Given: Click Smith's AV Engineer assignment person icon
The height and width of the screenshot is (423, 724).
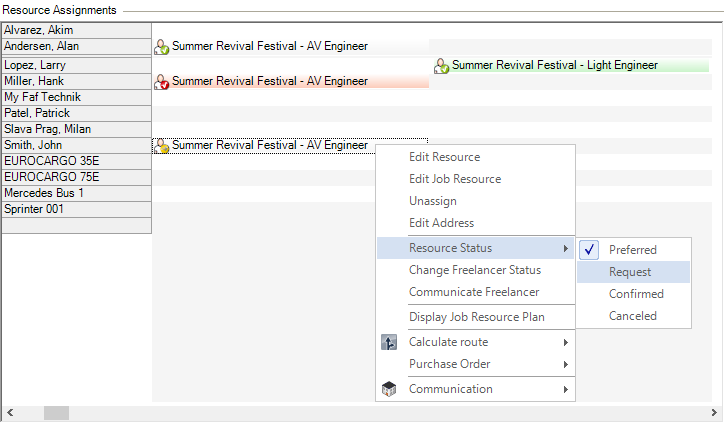Looking at the screenshot, I should 161,146.
